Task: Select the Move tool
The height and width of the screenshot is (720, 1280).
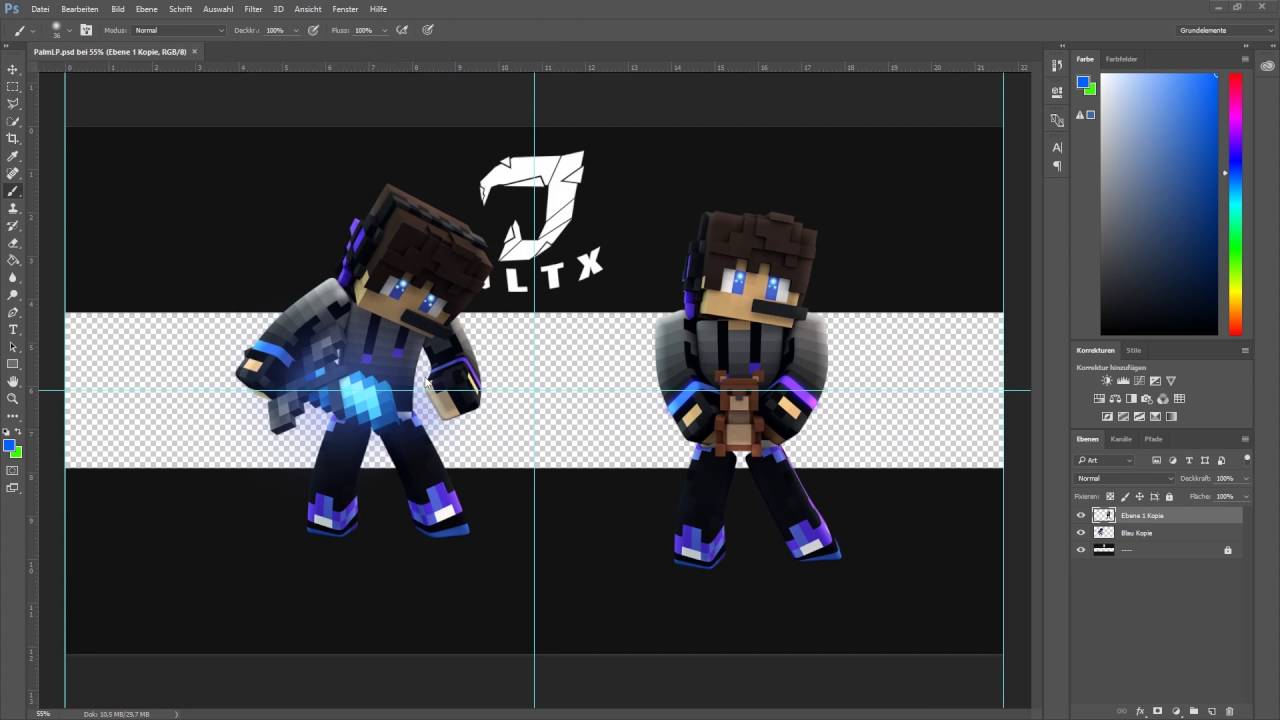Action: click(x=13, y=70)
